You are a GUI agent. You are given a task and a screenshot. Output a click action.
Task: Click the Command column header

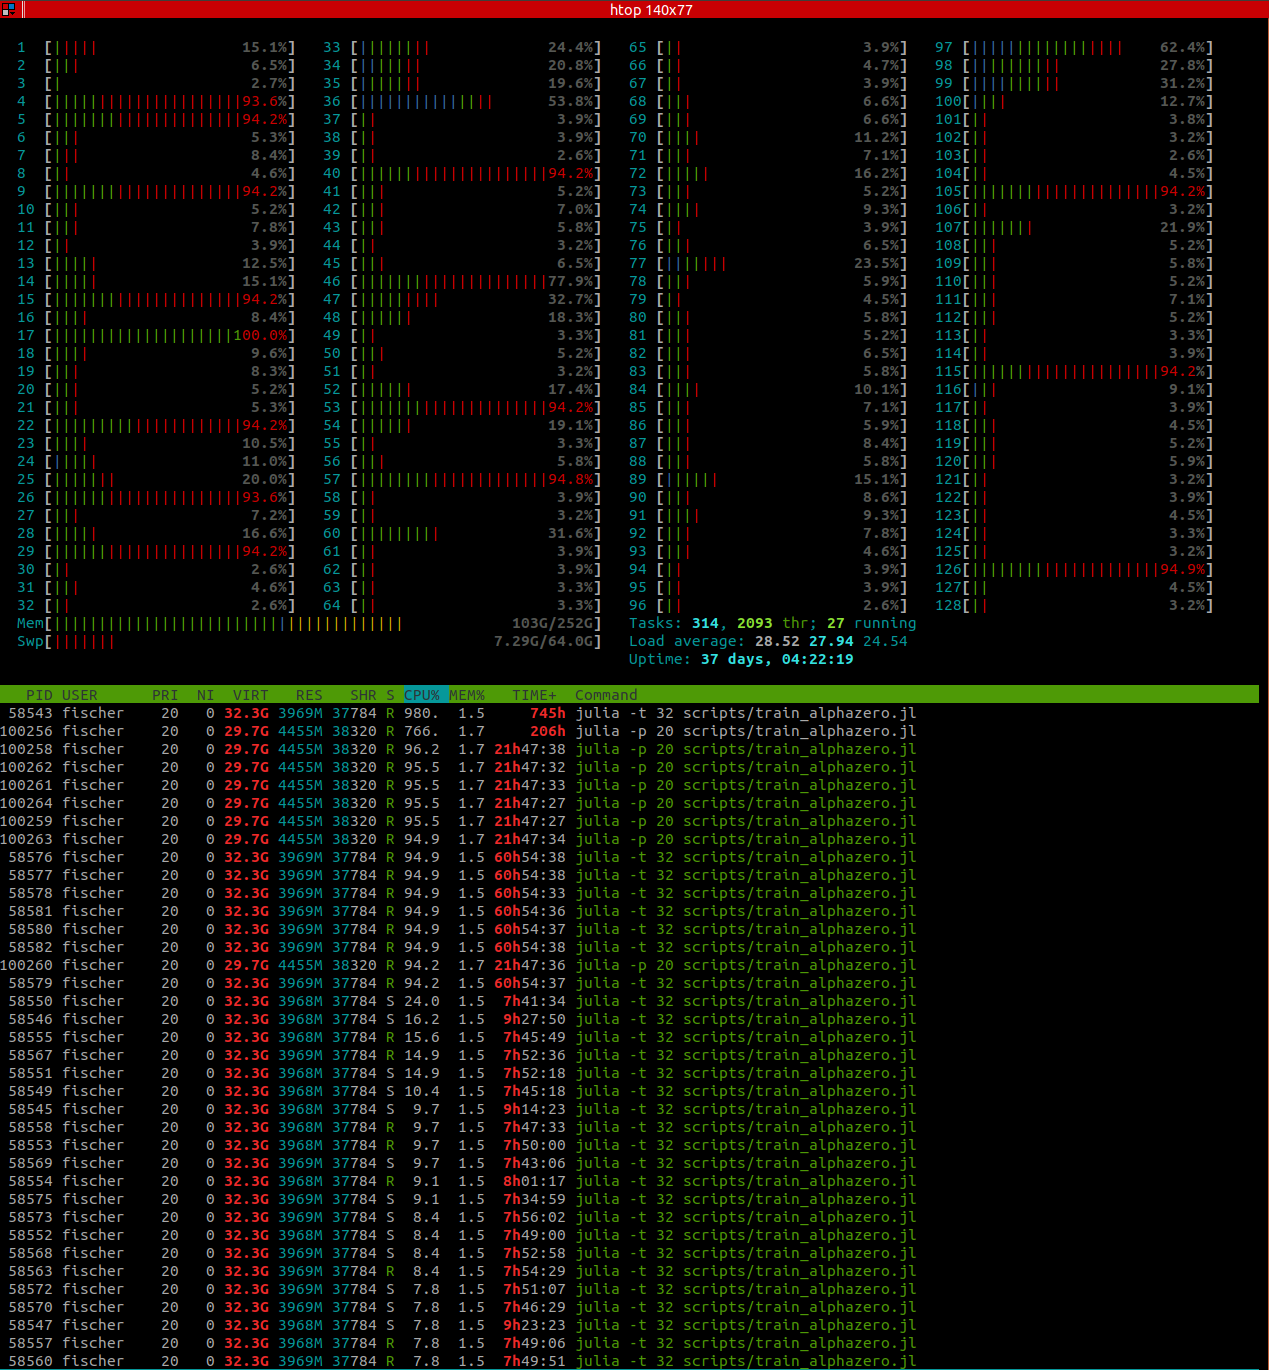[606, 695]
